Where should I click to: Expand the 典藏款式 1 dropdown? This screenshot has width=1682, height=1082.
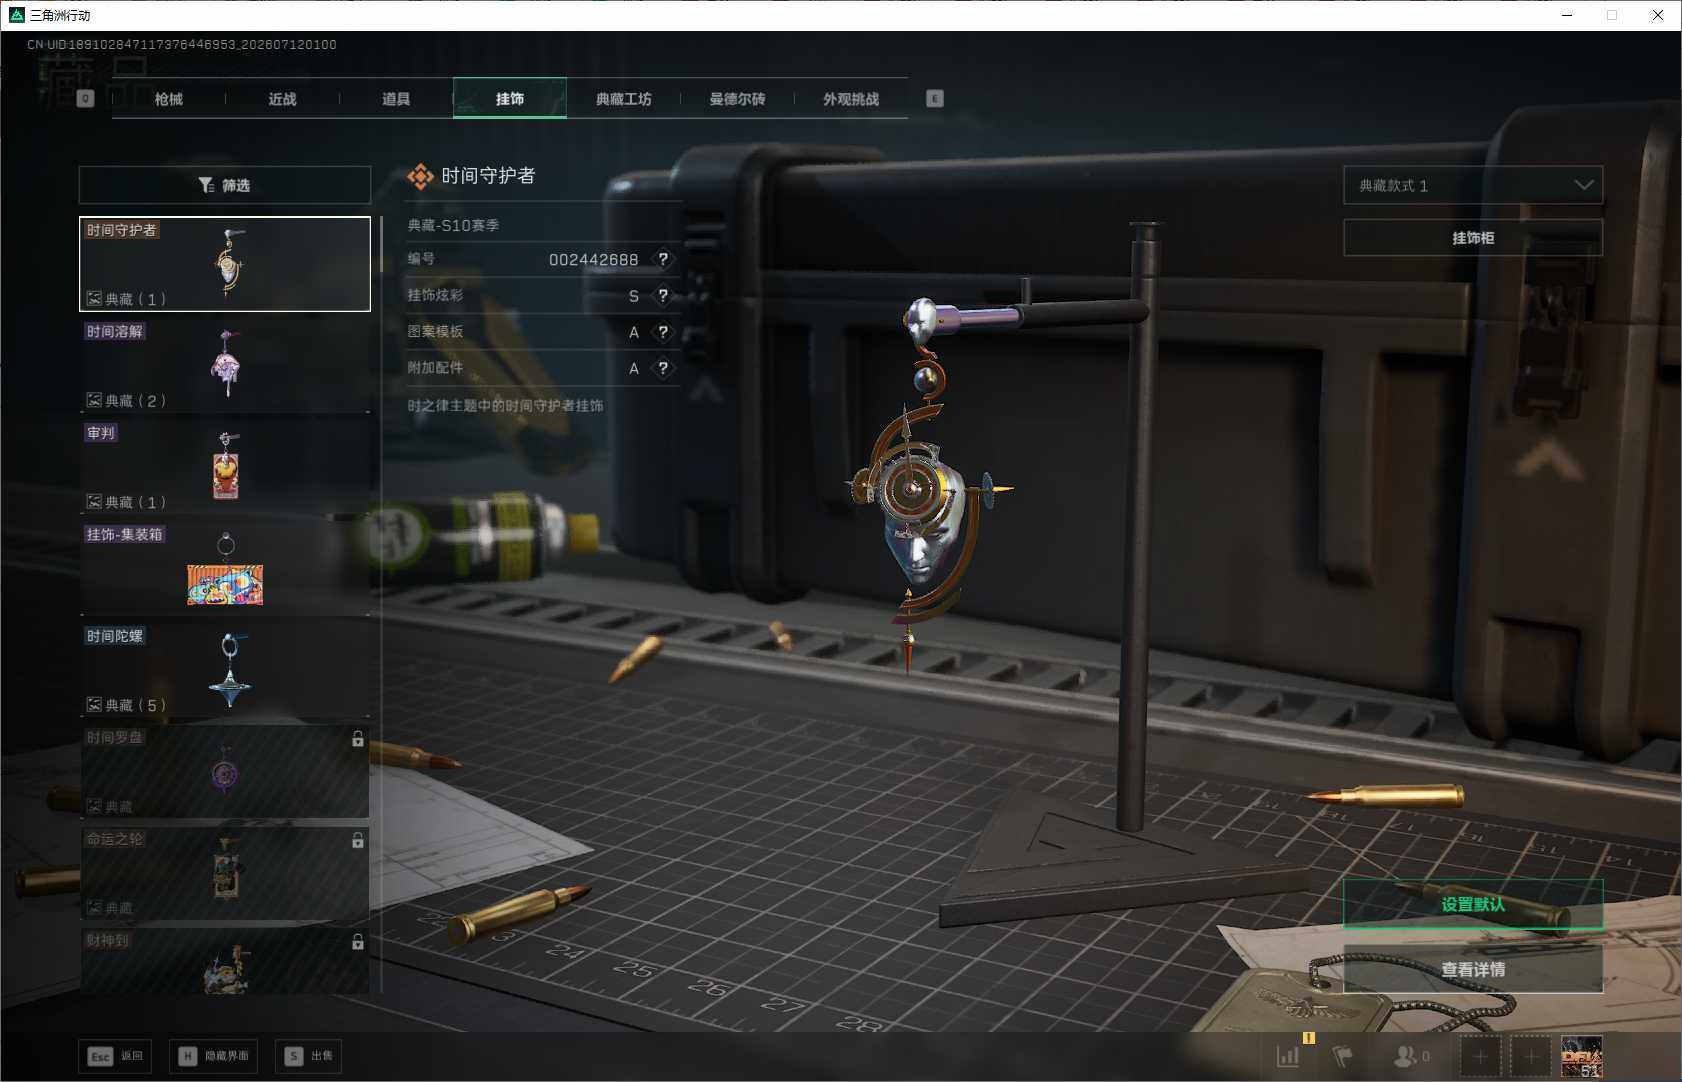(1473, 185)
